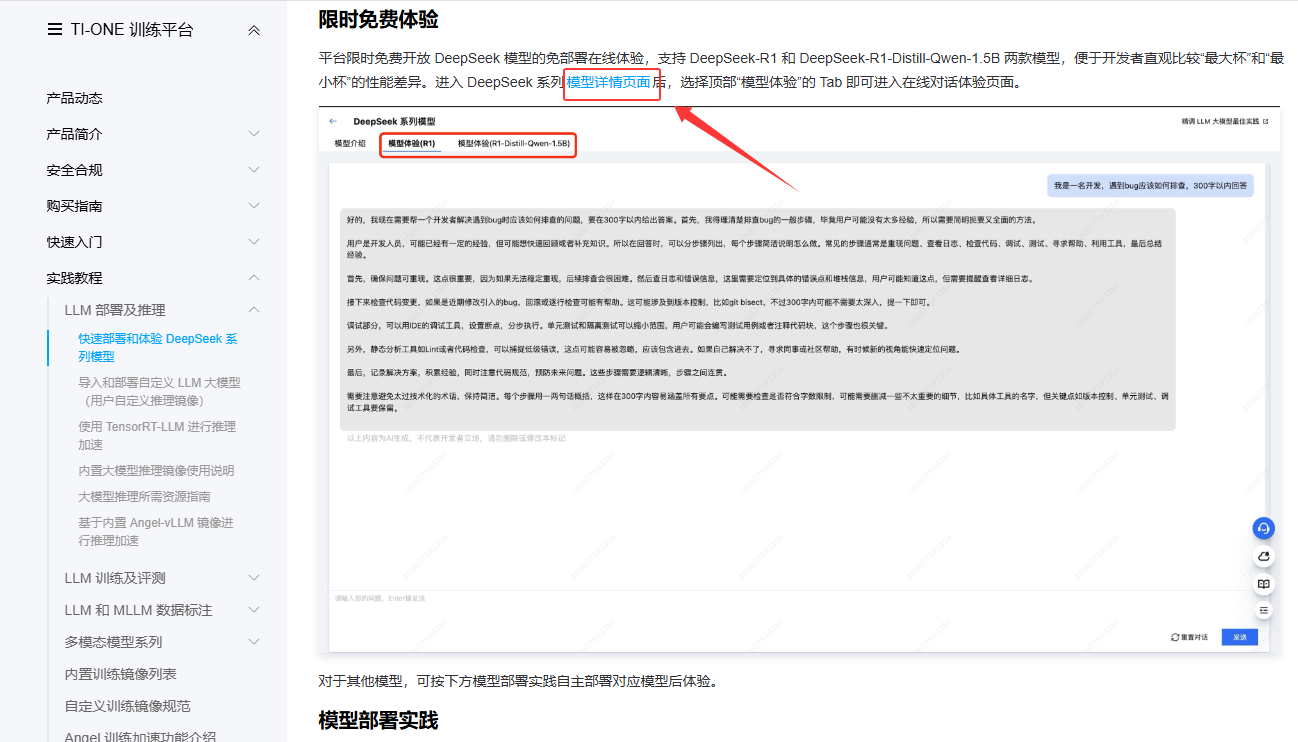
Task: Expand the LLM 训练及评测 chevron
Action: click(x=254, y=578)
